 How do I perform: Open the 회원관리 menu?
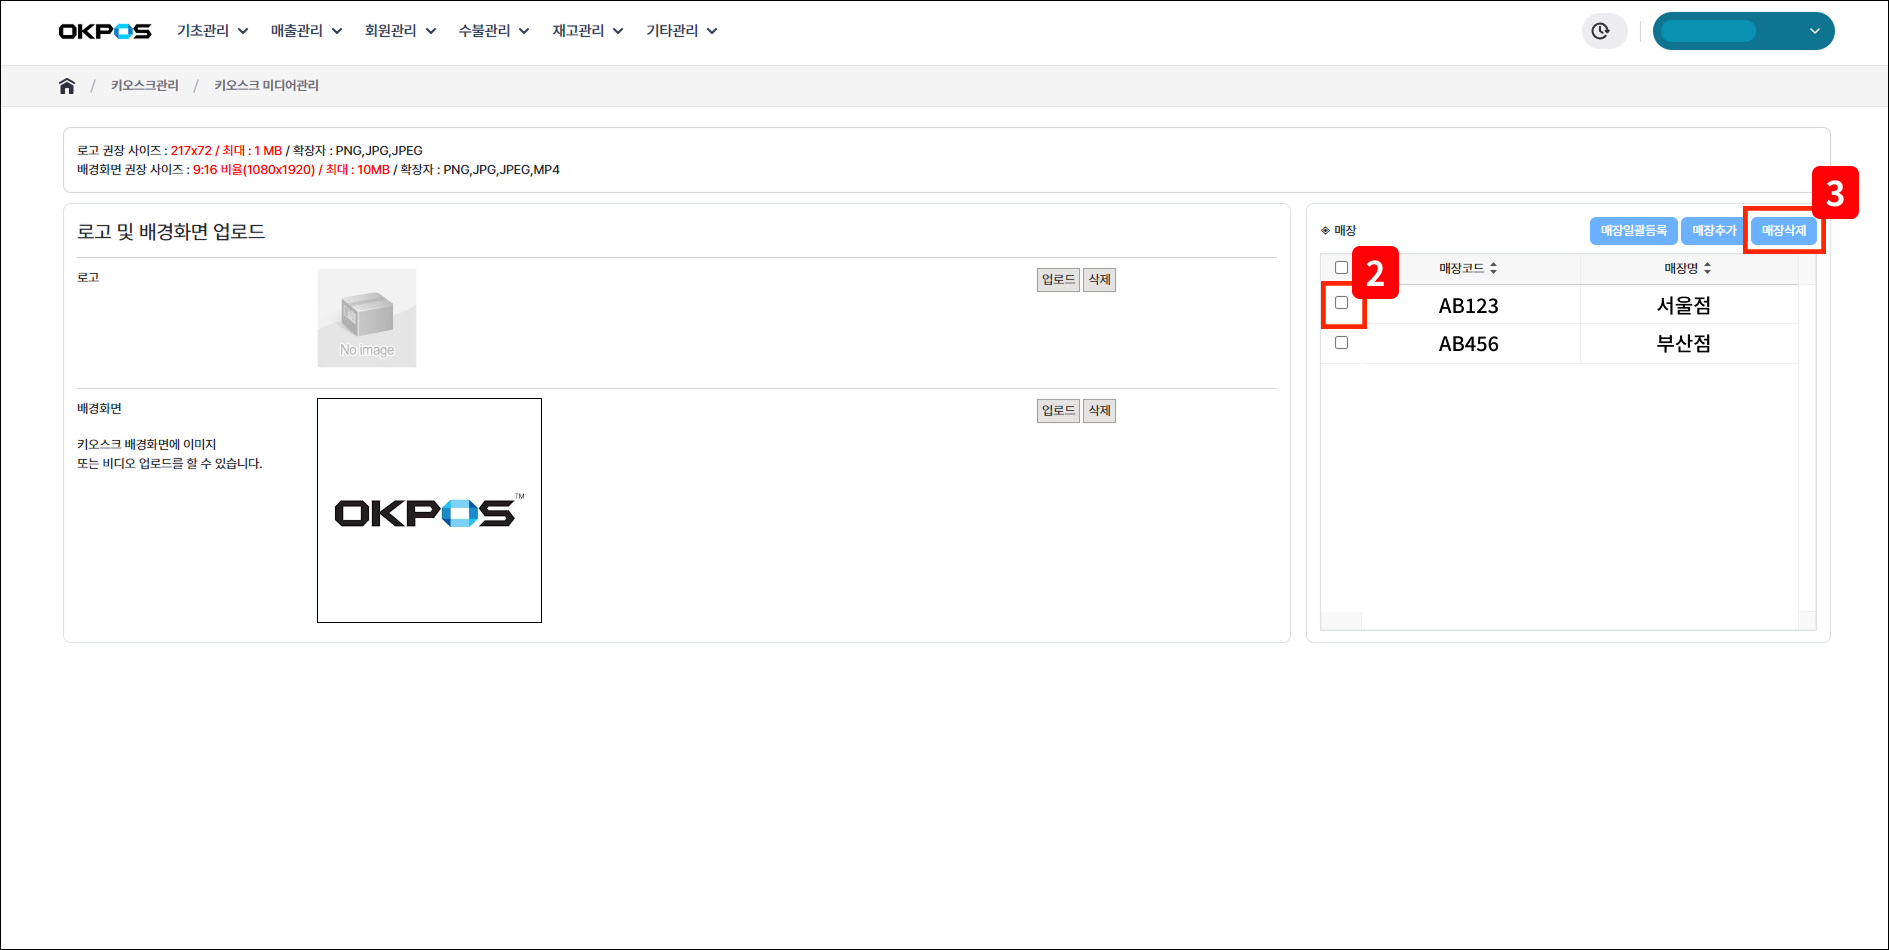pos(400,31)
